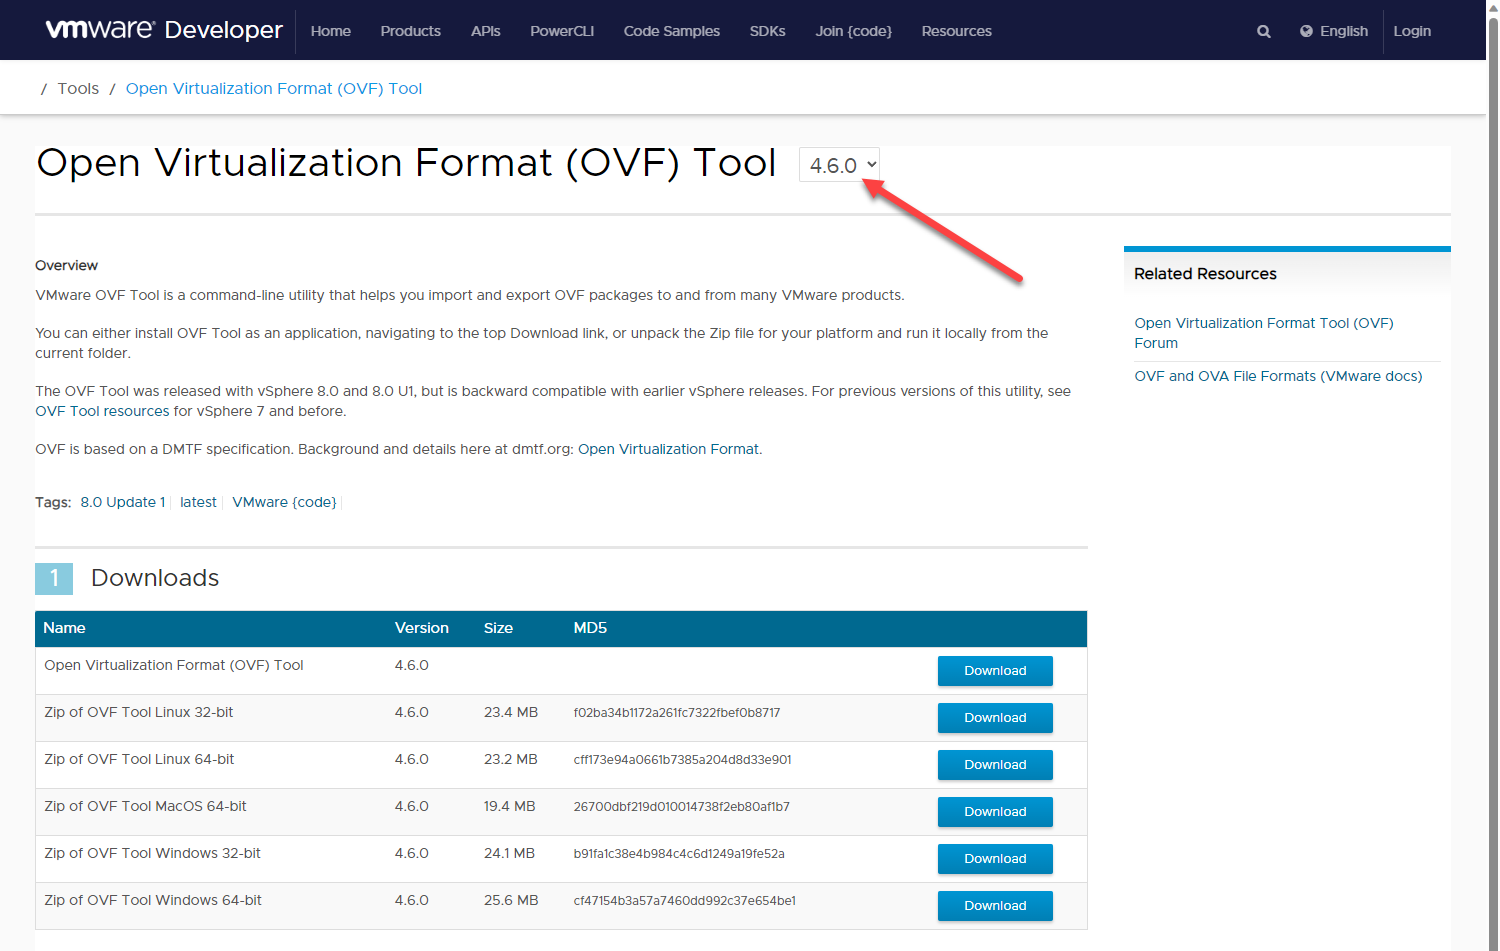The height and width of the screenshot is (951, 1500).
Task: Select MD5 text cff173e94a0661b7385a204d8d33e901
Action: tap(682, 760)
